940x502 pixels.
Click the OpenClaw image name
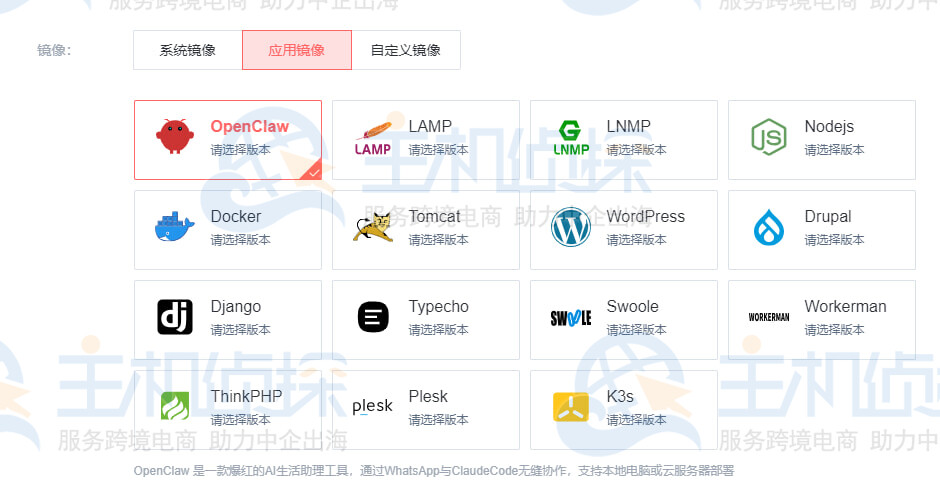coord(249,127)
